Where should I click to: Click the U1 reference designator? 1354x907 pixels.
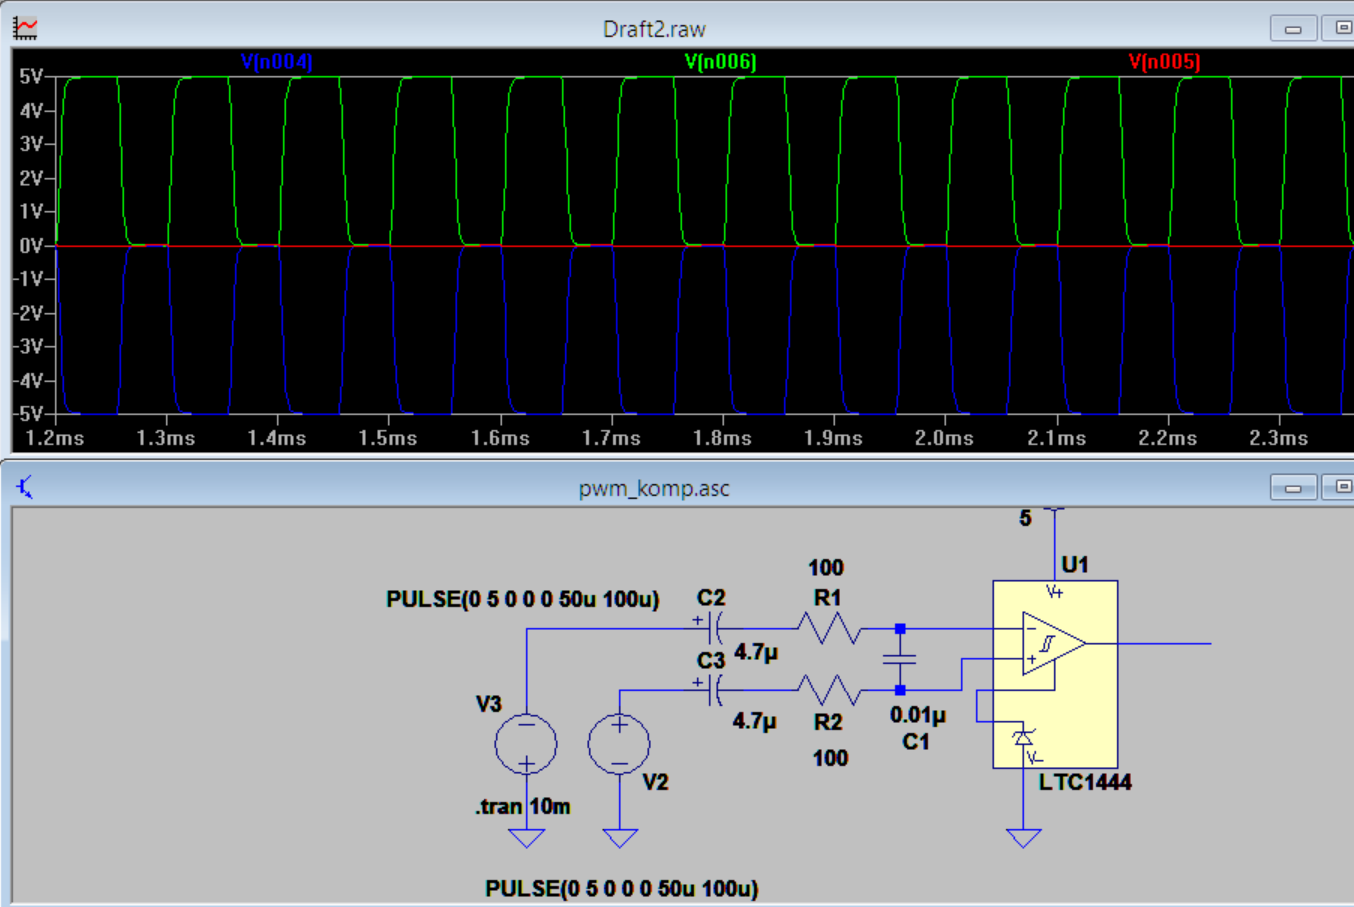tap(1075, 565)
